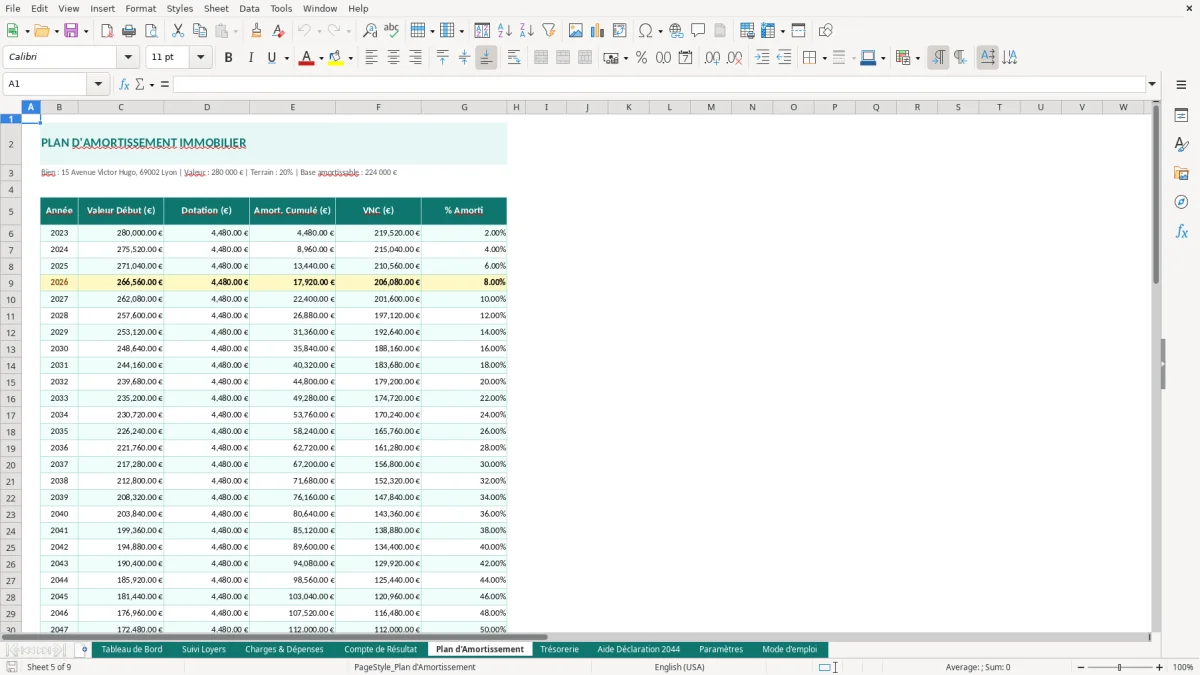Click Increase Indent icon
Viewport: 1200px width, 675px height.
pos(762,58)
